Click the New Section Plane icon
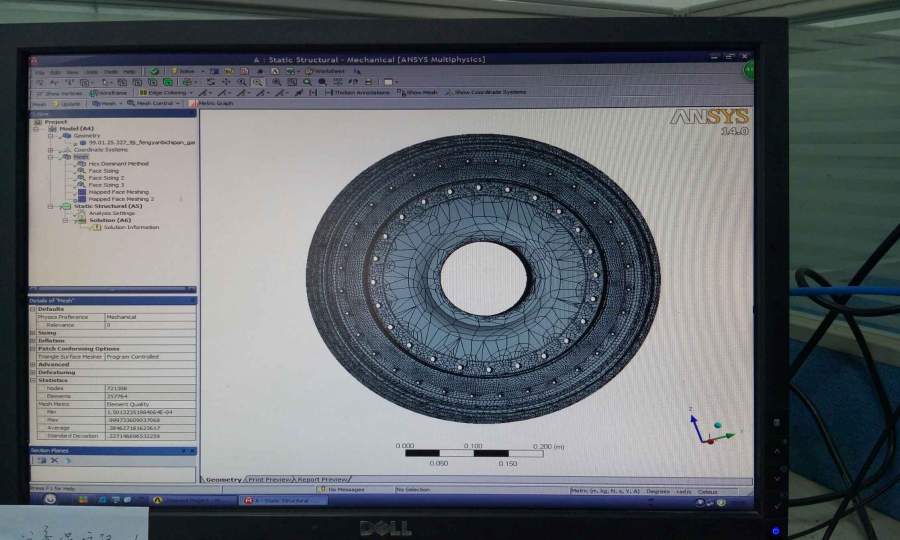Viewport: 900px width, 540px height. (x=41, y=460)
